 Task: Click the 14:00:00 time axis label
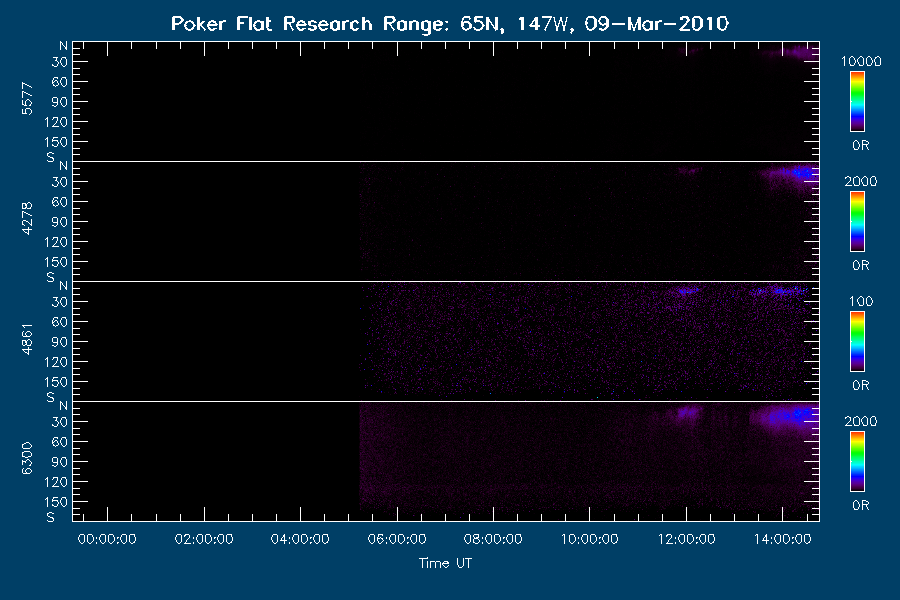783,539
